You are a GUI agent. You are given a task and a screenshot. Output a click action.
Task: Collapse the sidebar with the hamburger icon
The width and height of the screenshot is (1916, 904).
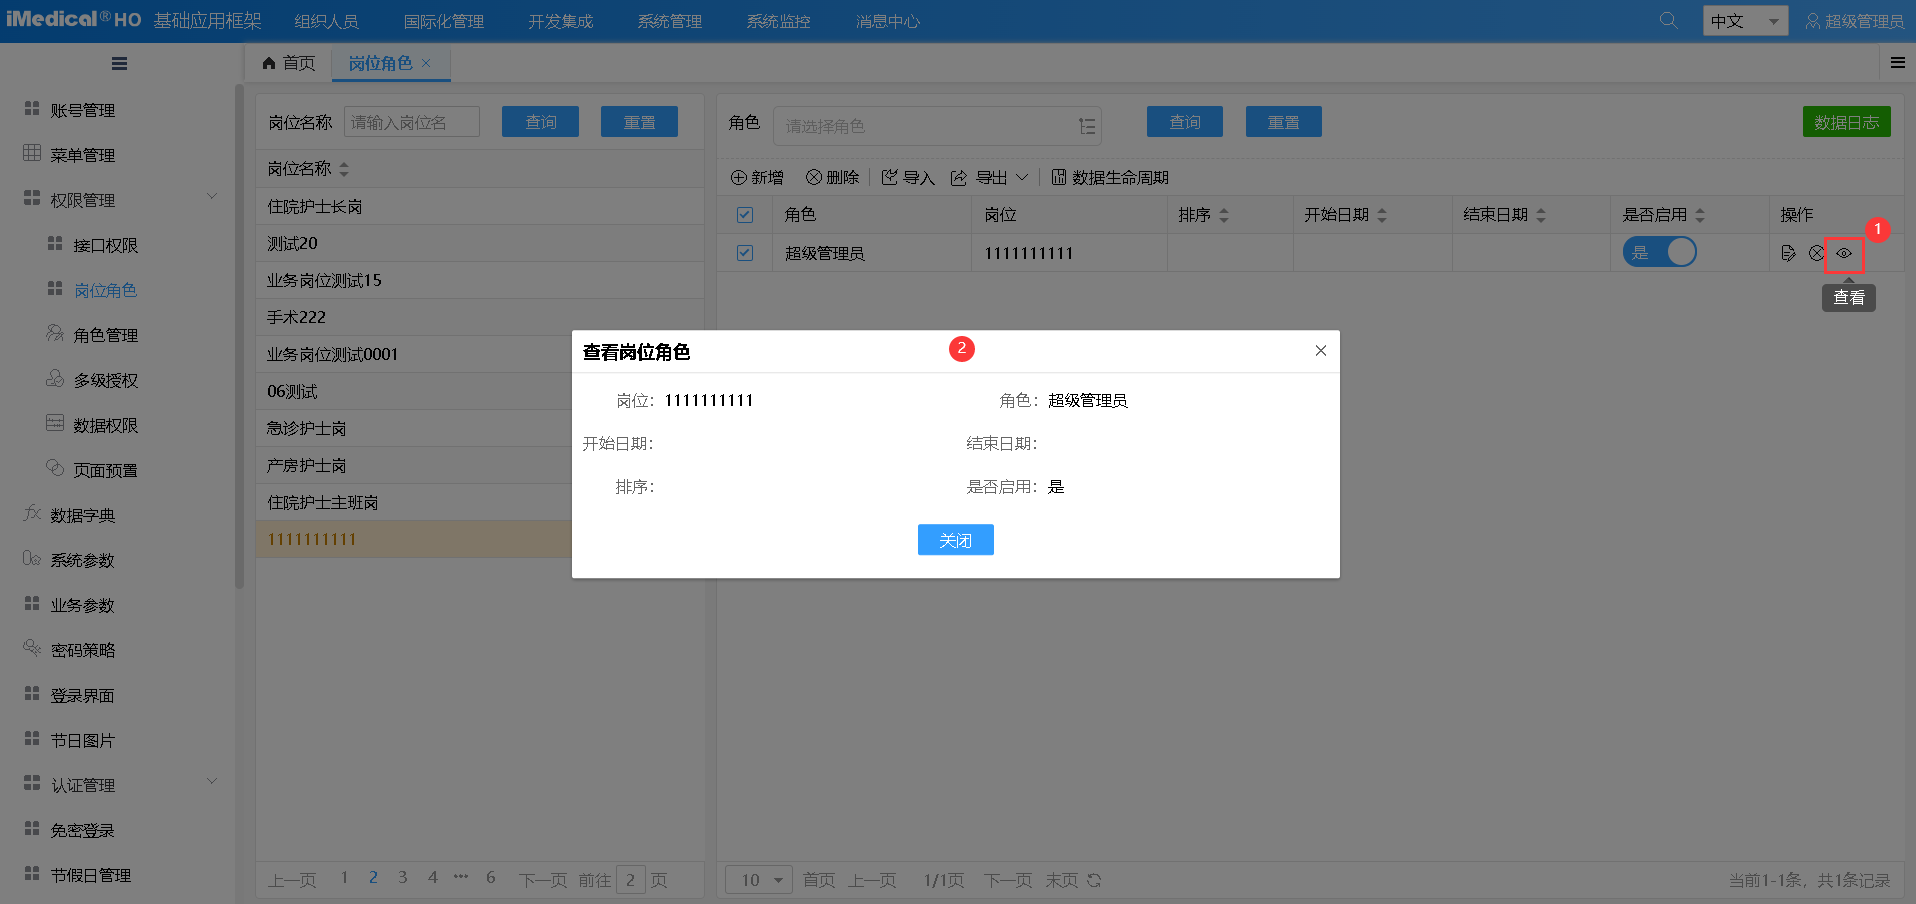coord(119,64)
